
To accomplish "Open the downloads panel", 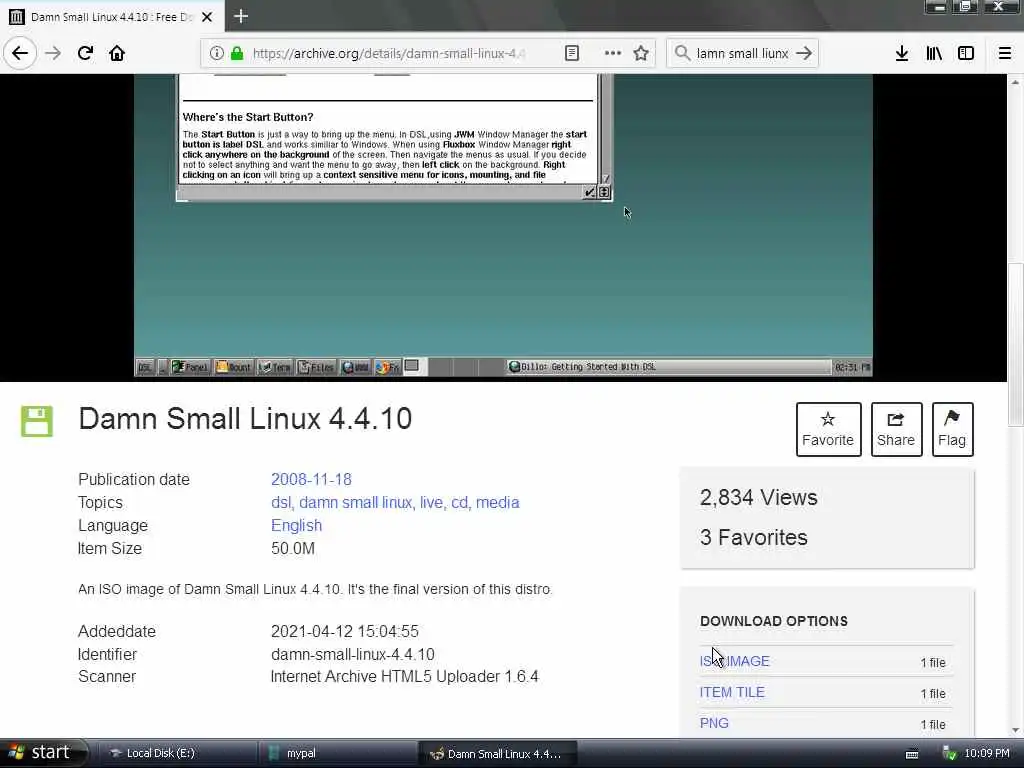I will point(902,53).
